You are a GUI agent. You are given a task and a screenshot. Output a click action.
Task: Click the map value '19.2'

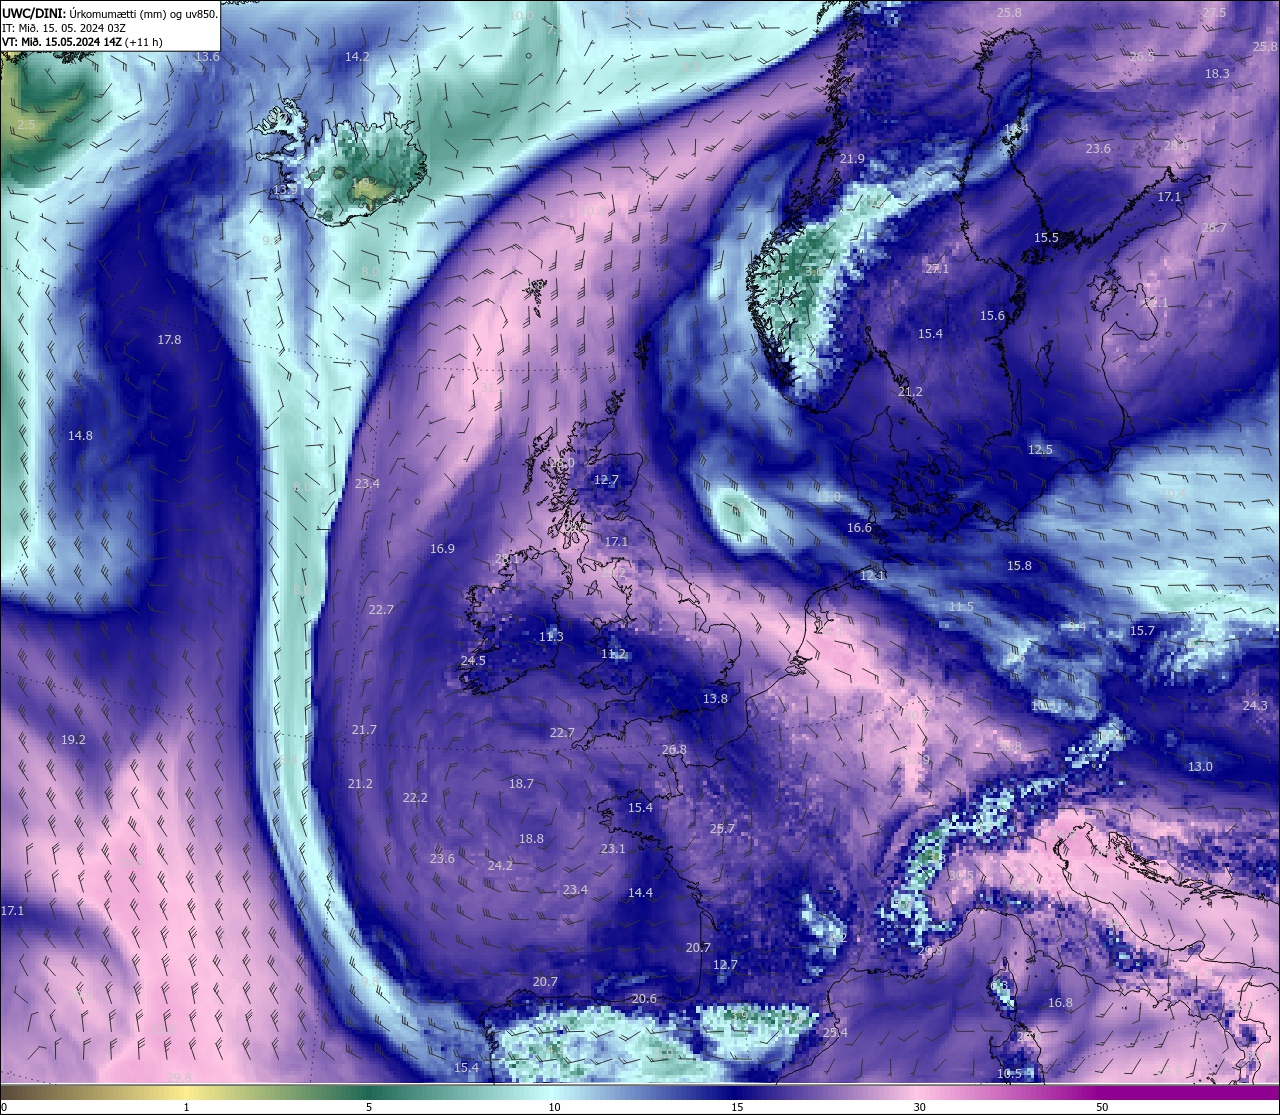pyautogui.click(x=73, y=740)
